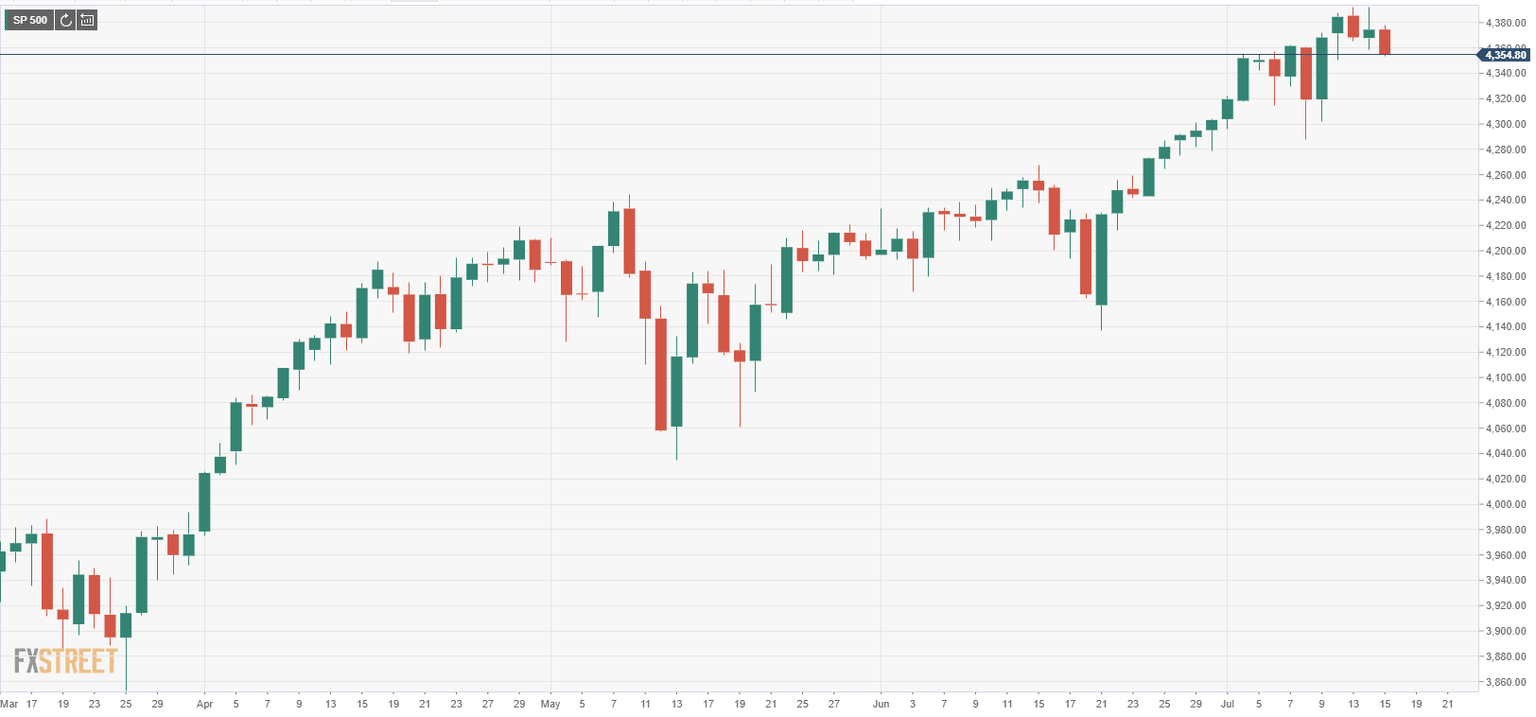
Task: Click the FXSTREET watermark logo
Action: point(66,661)
